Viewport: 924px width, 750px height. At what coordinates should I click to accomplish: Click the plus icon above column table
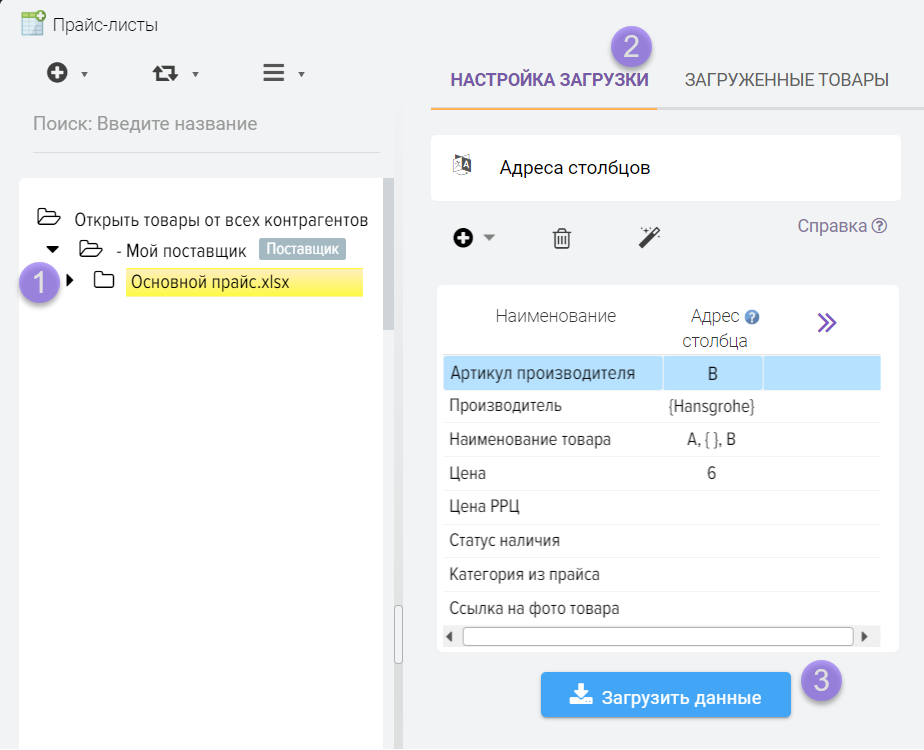coord(463,238)
